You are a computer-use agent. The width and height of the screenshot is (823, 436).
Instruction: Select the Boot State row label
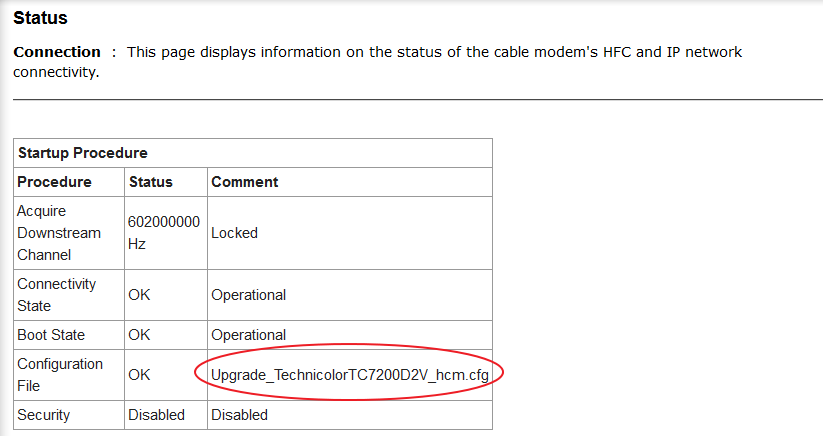tap(51, 335)
